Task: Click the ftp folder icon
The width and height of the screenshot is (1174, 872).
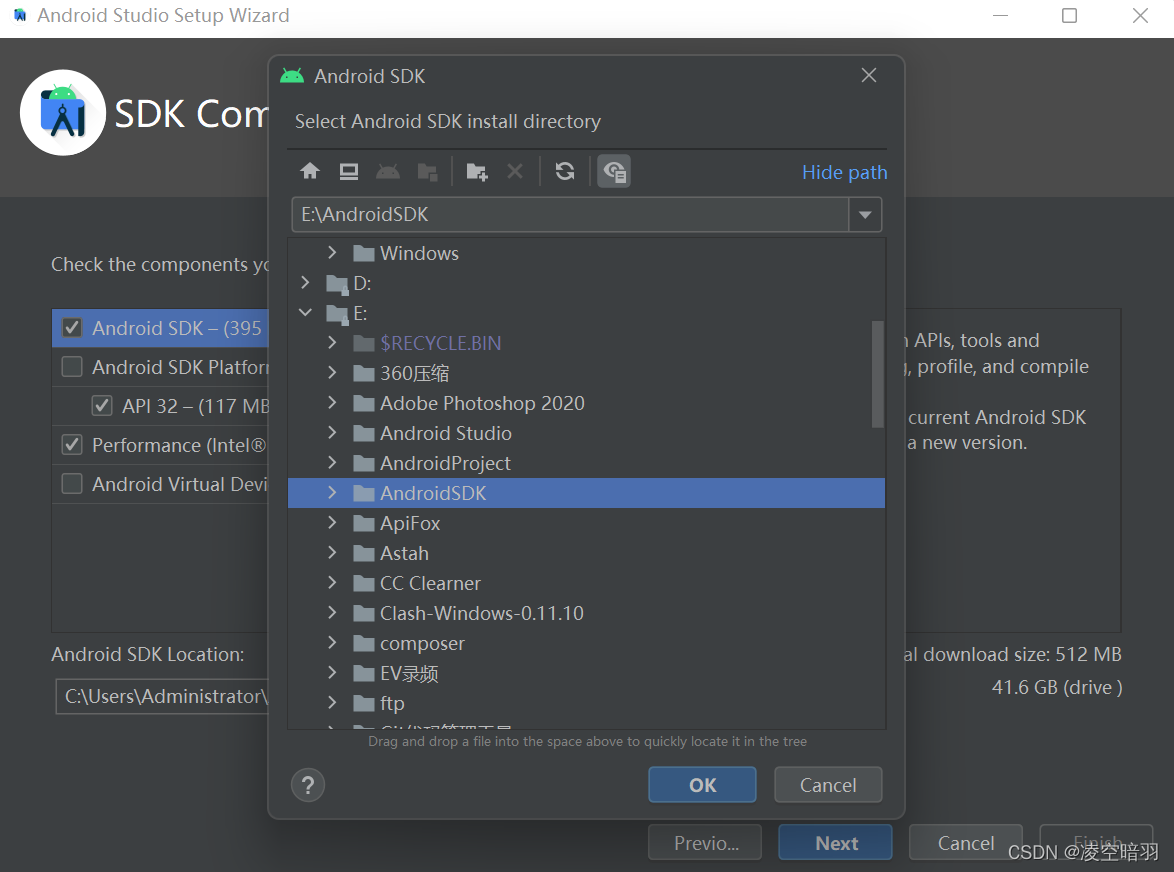Action: click(x=364, y=703)
